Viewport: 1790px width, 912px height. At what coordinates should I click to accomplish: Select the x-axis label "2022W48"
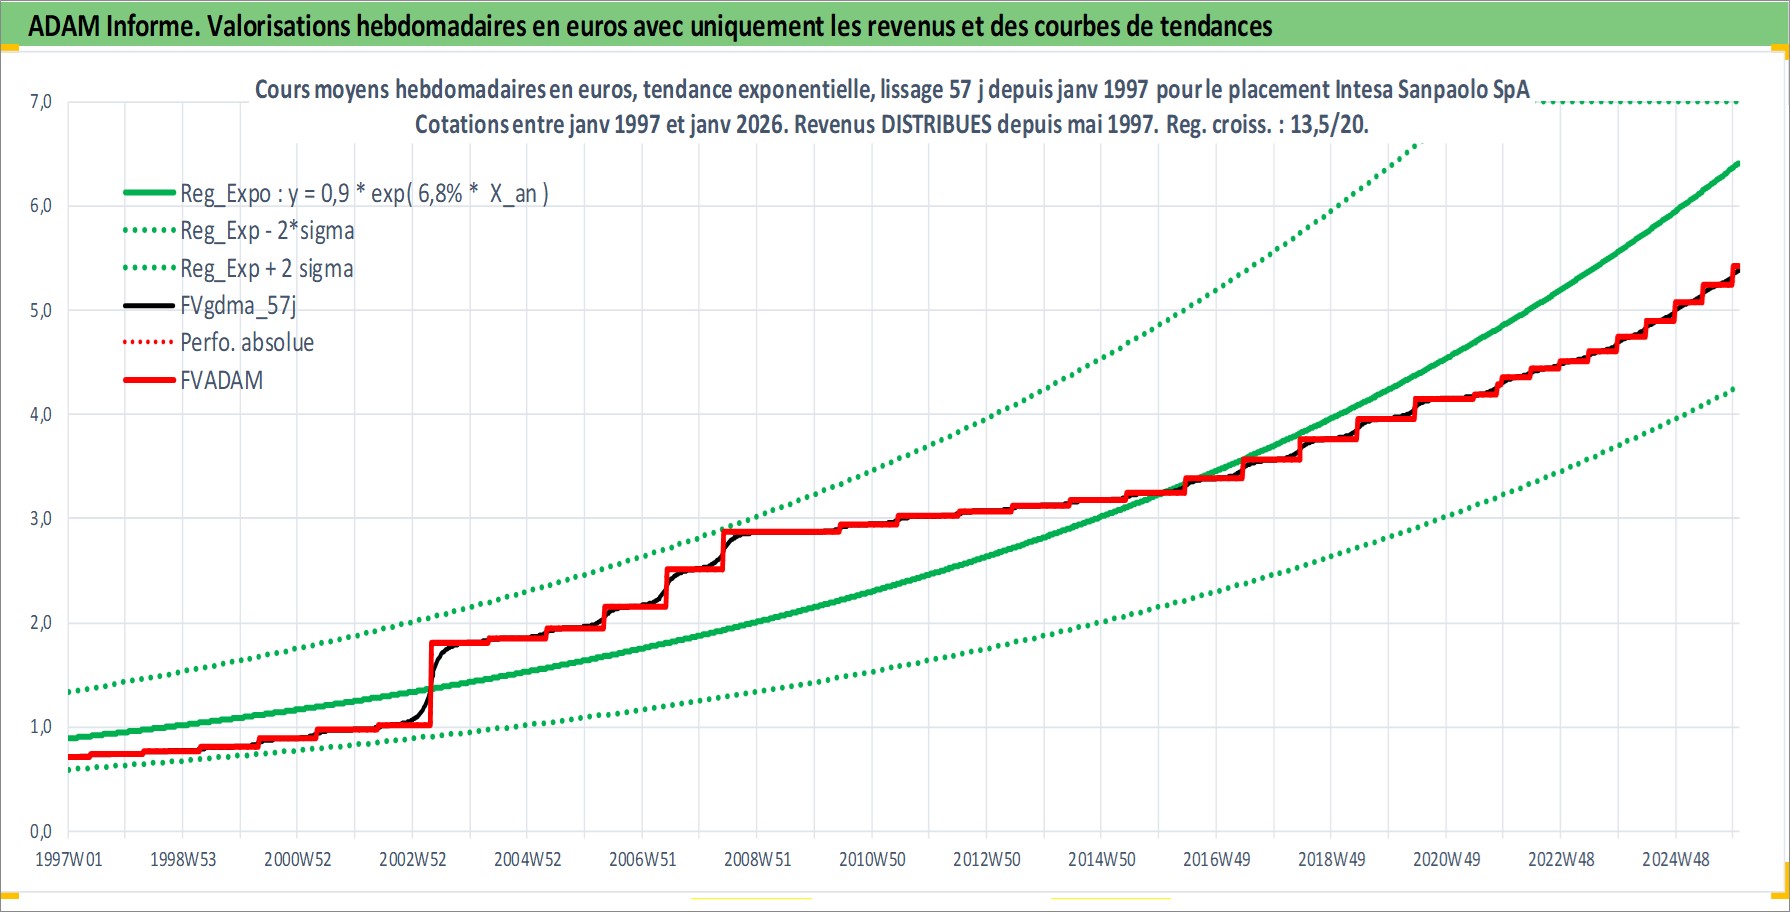point(1562,859)
